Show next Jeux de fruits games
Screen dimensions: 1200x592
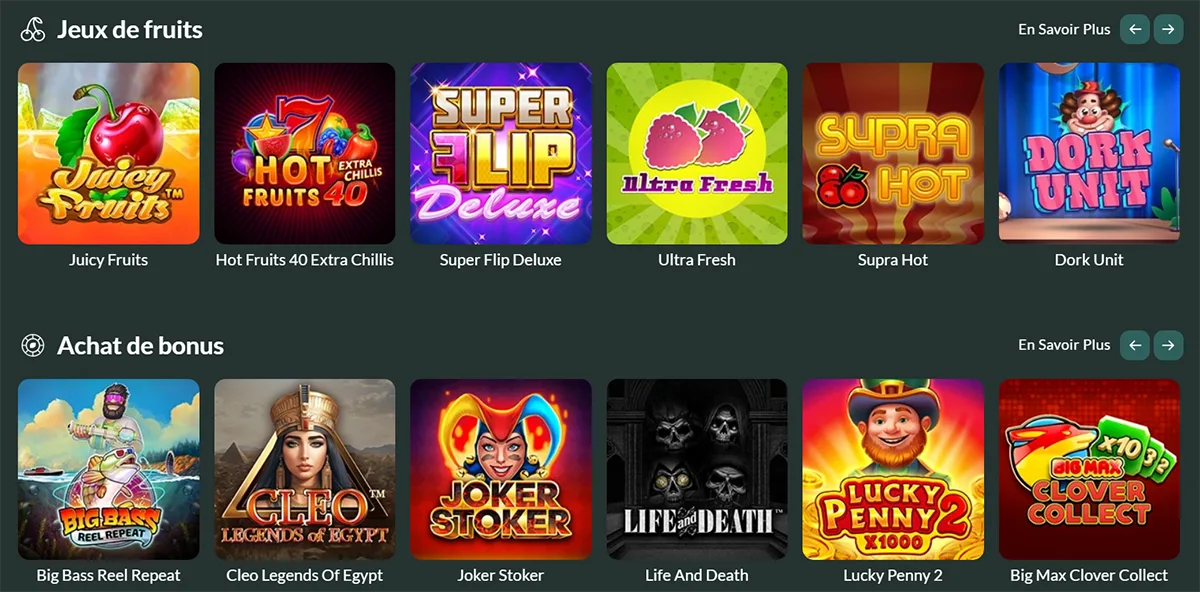coord(1168,29)
